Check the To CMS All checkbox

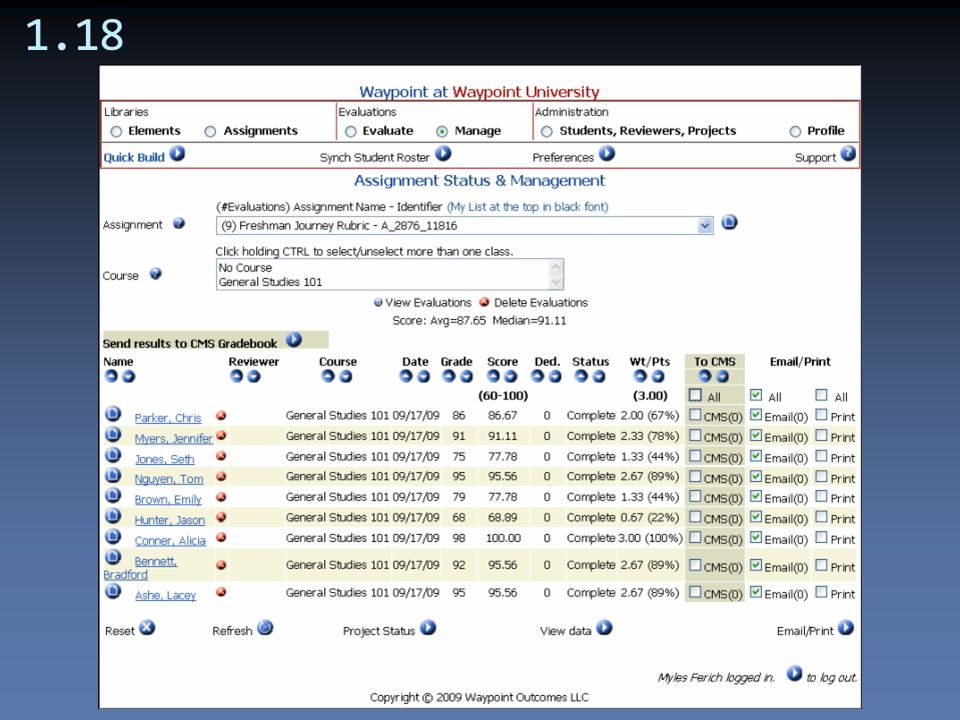[695, 395]
